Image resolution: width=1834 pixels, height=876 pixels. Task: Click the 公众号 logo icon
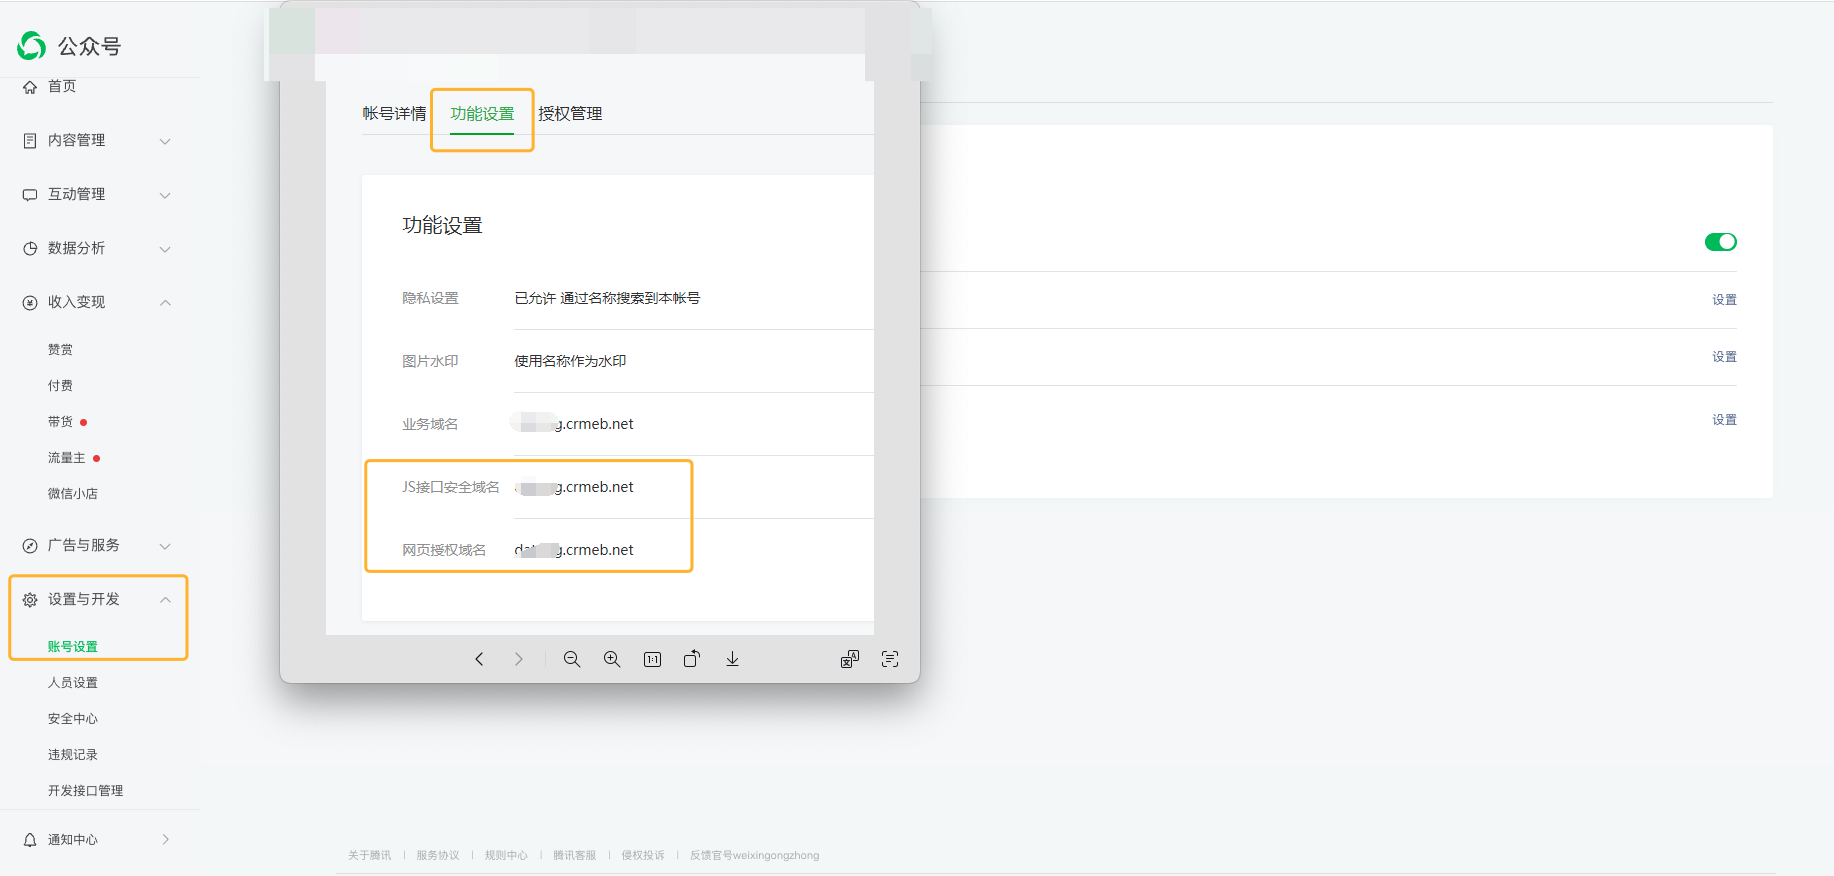(x=32, y=46)
